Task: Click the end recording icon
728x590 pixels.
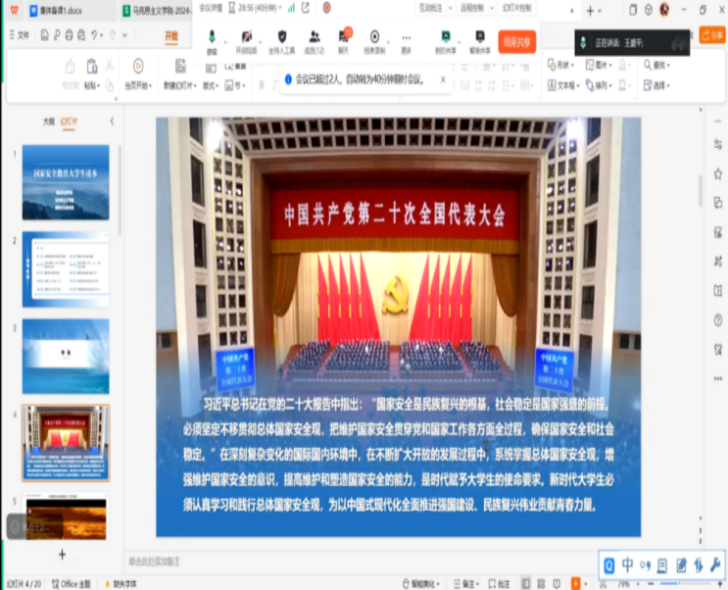Action: 374,41
